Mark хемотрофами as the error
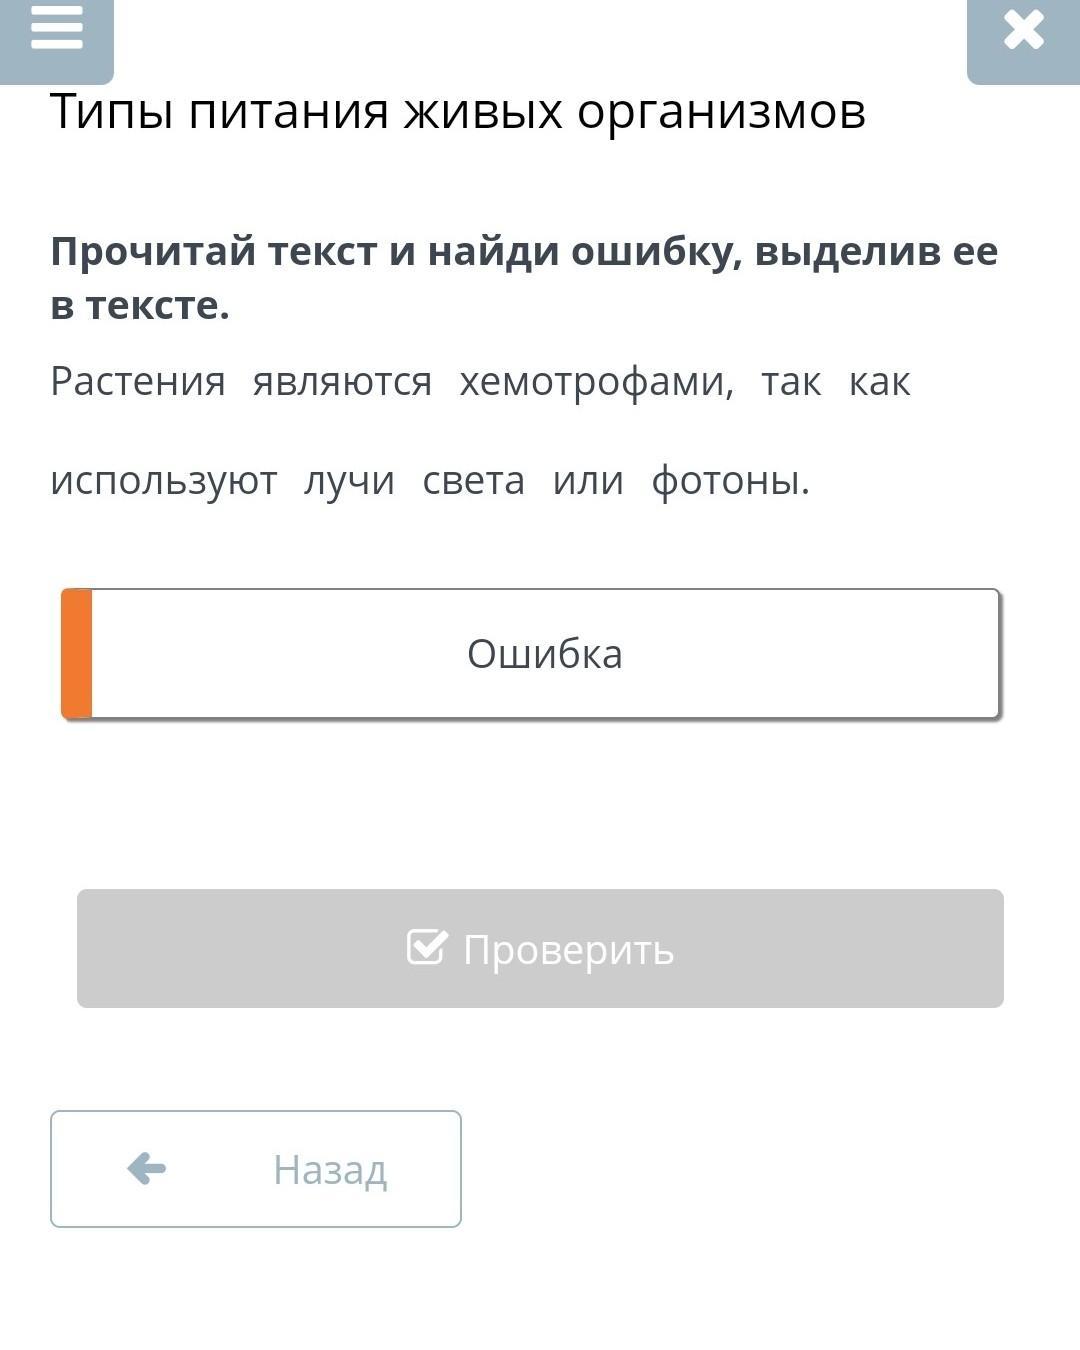This screenshot has height=1350, width=1080. [x=597, y=381]
